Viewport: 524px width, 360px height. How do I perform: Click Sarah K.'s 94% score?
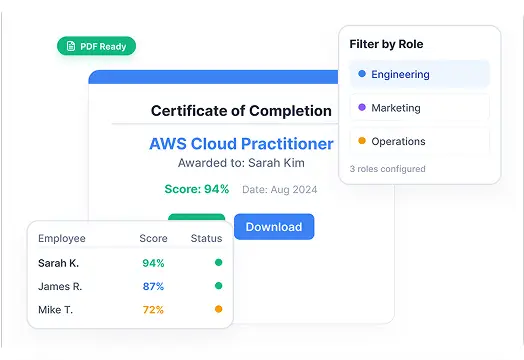coord(153,263)
